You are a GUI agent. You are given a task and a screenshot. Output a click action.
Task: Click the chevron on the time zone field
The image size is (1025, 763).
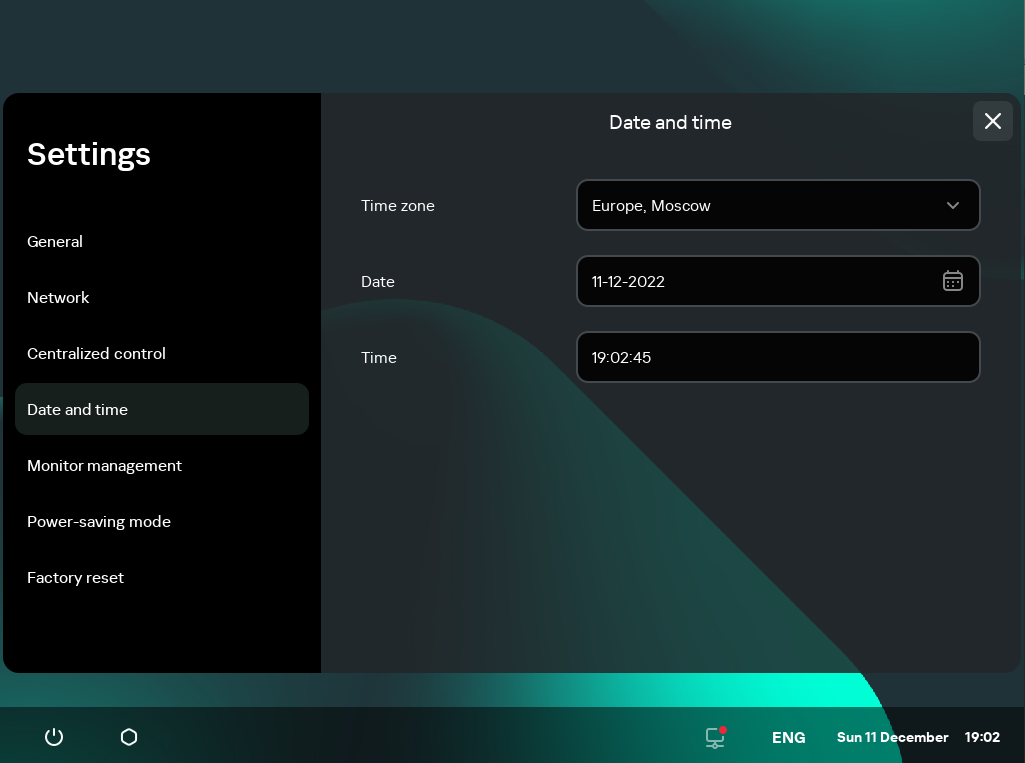[953, 205]
